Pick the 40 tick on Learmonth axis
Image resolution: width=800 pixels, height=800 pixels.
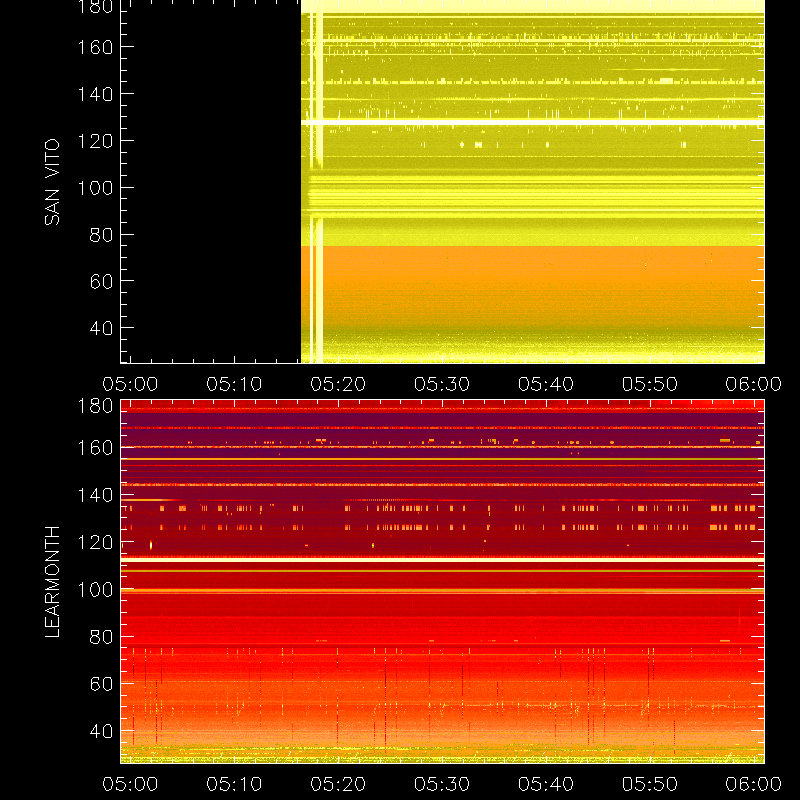coord(101,732)
